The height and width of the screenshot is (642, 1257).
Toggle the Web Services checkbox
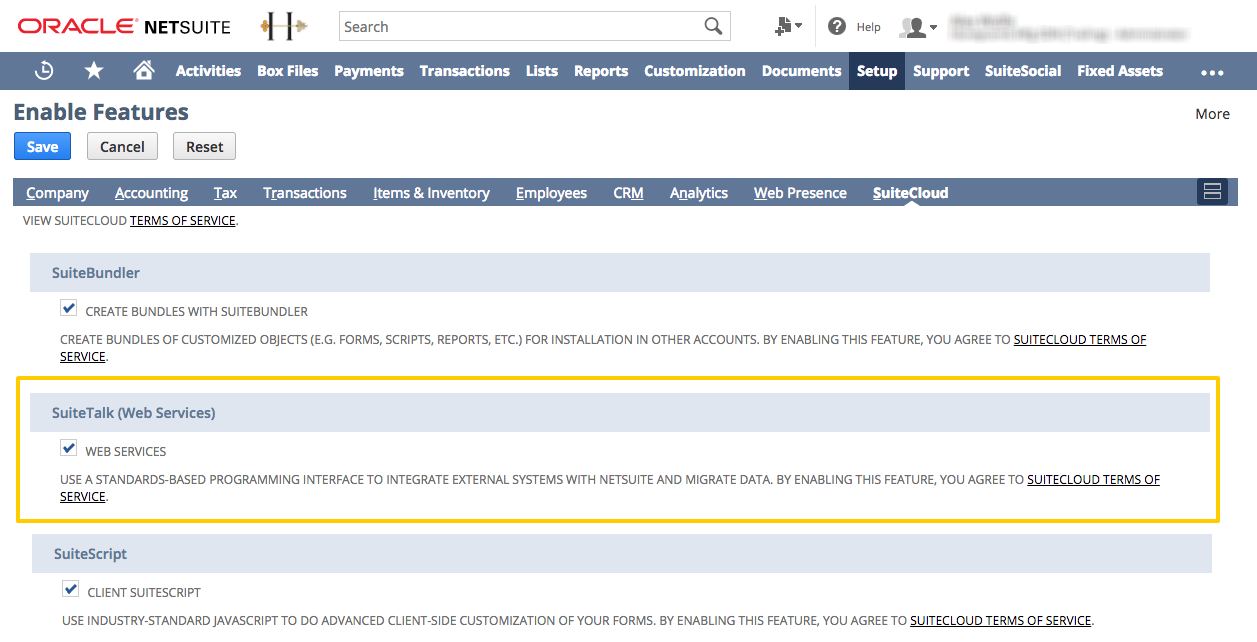click(69, 448)
